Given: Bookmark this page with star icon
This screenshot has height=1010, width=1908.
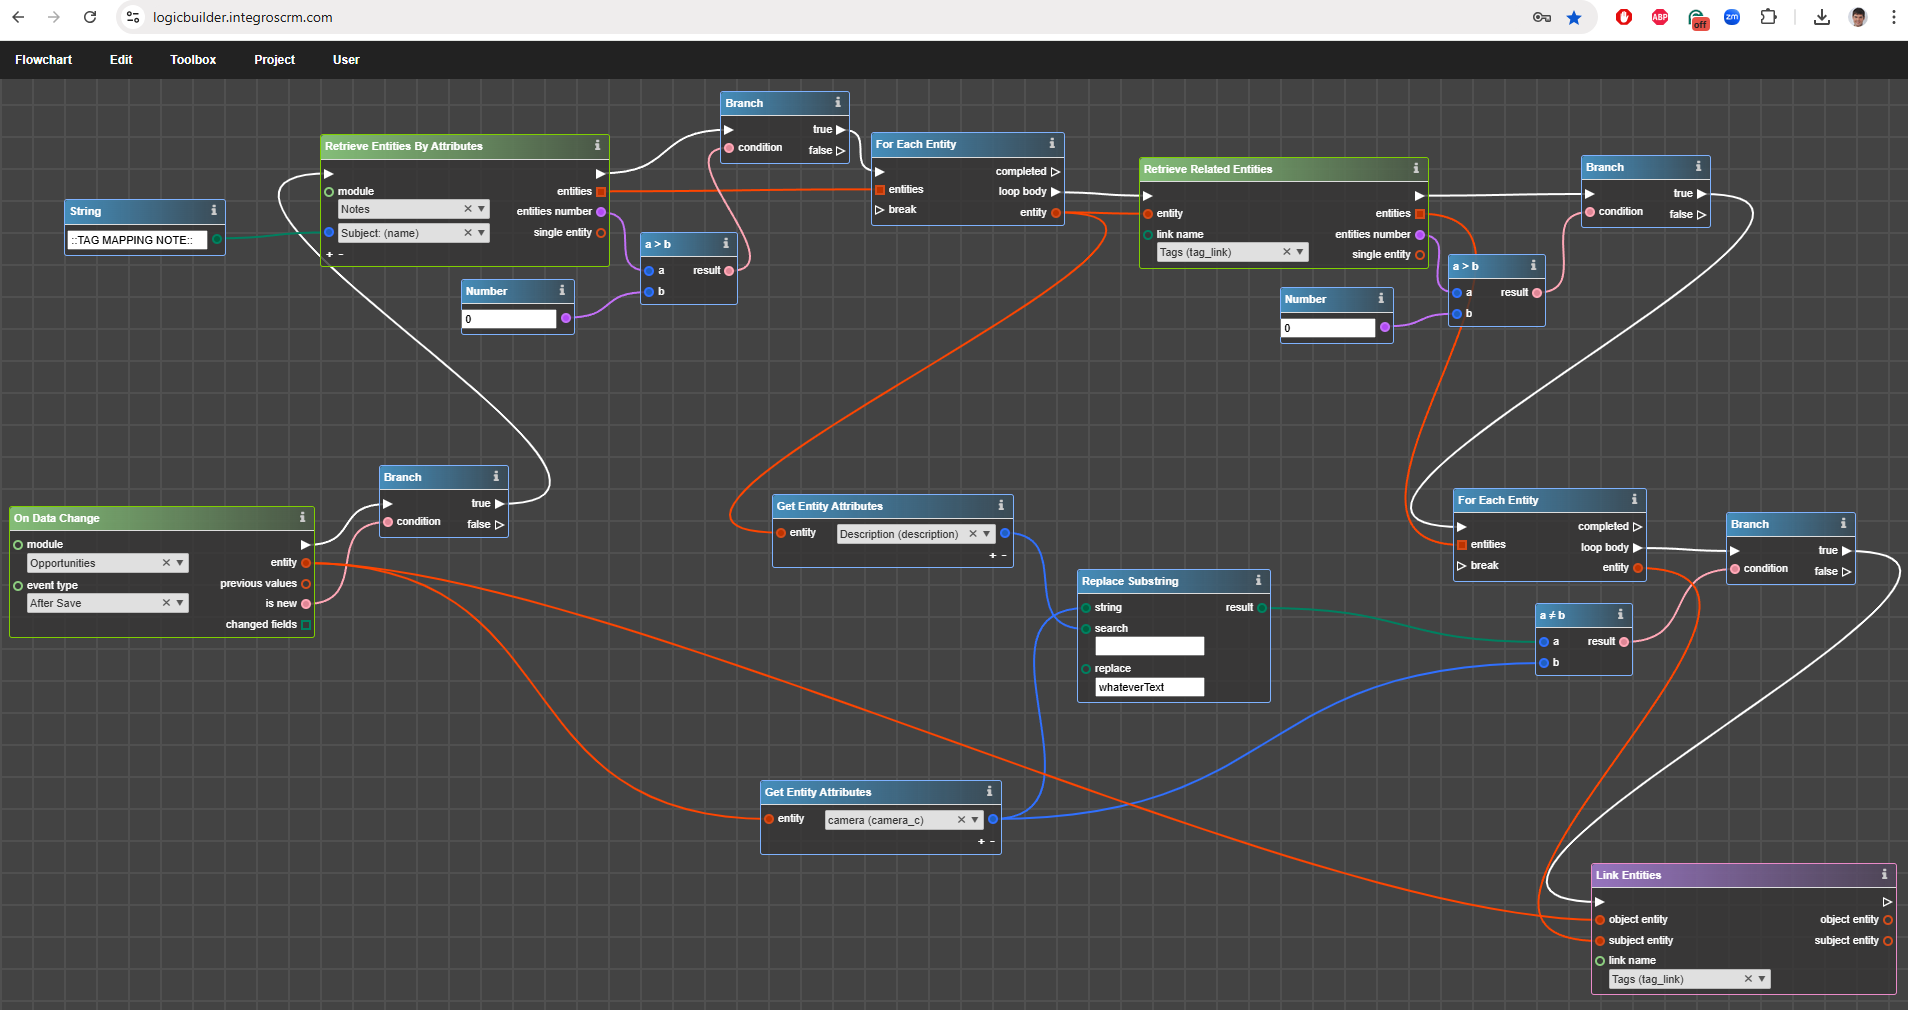Looking at the screenshot, I should pyautogui.click(x=1574, y=17).
